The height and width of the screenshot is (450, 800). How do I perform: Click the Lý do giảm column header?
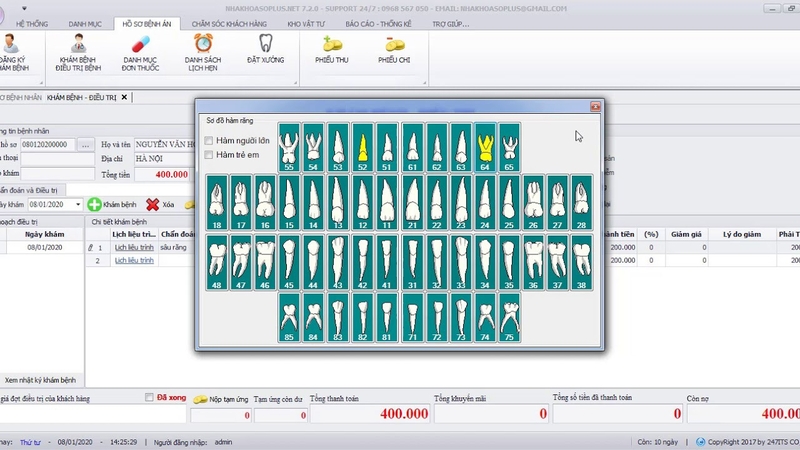point(742,234)
